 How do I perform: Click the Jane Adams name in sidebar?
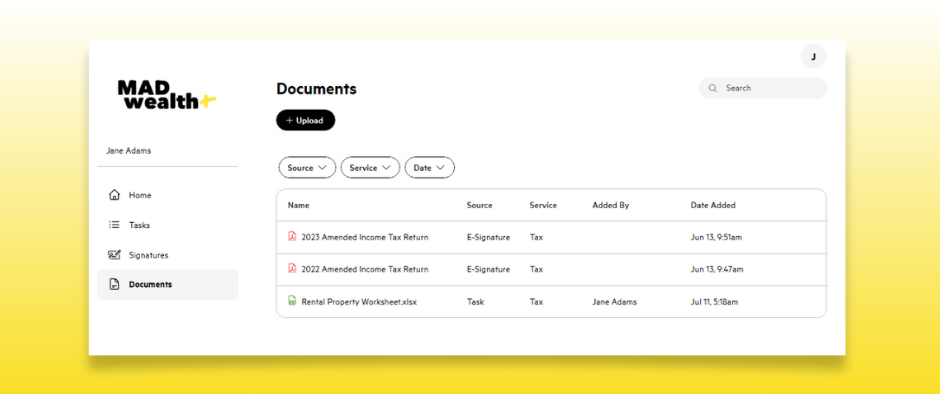tap(129, 151)
